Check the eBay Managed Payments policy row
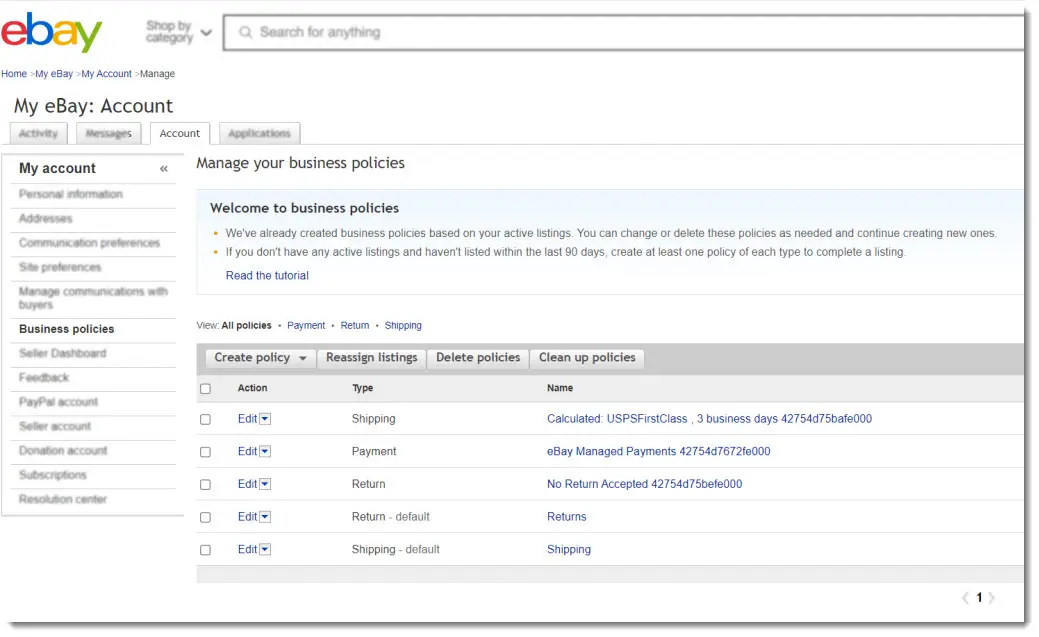 [205, 452]
